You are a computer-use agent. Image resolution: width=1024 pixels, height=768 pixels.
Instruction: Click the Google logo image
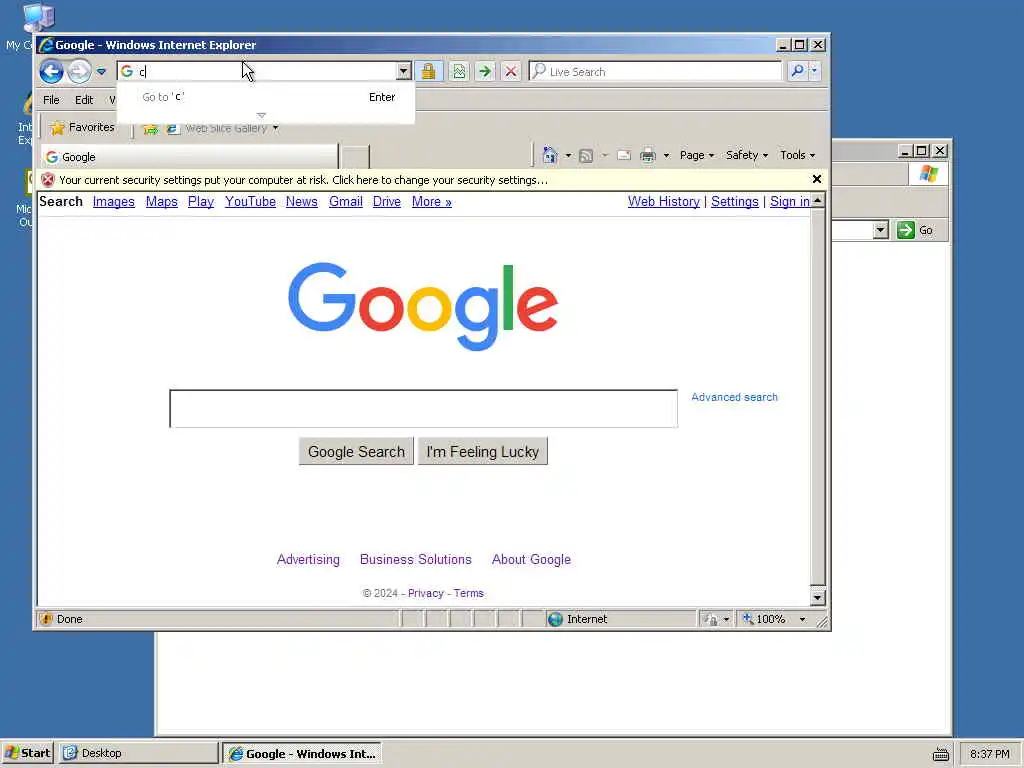coord(423,306)
